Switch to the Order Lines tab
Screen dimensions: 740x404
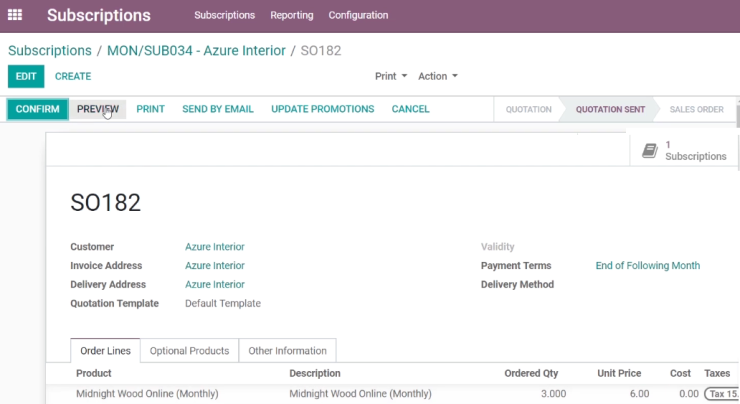(105, 351)
